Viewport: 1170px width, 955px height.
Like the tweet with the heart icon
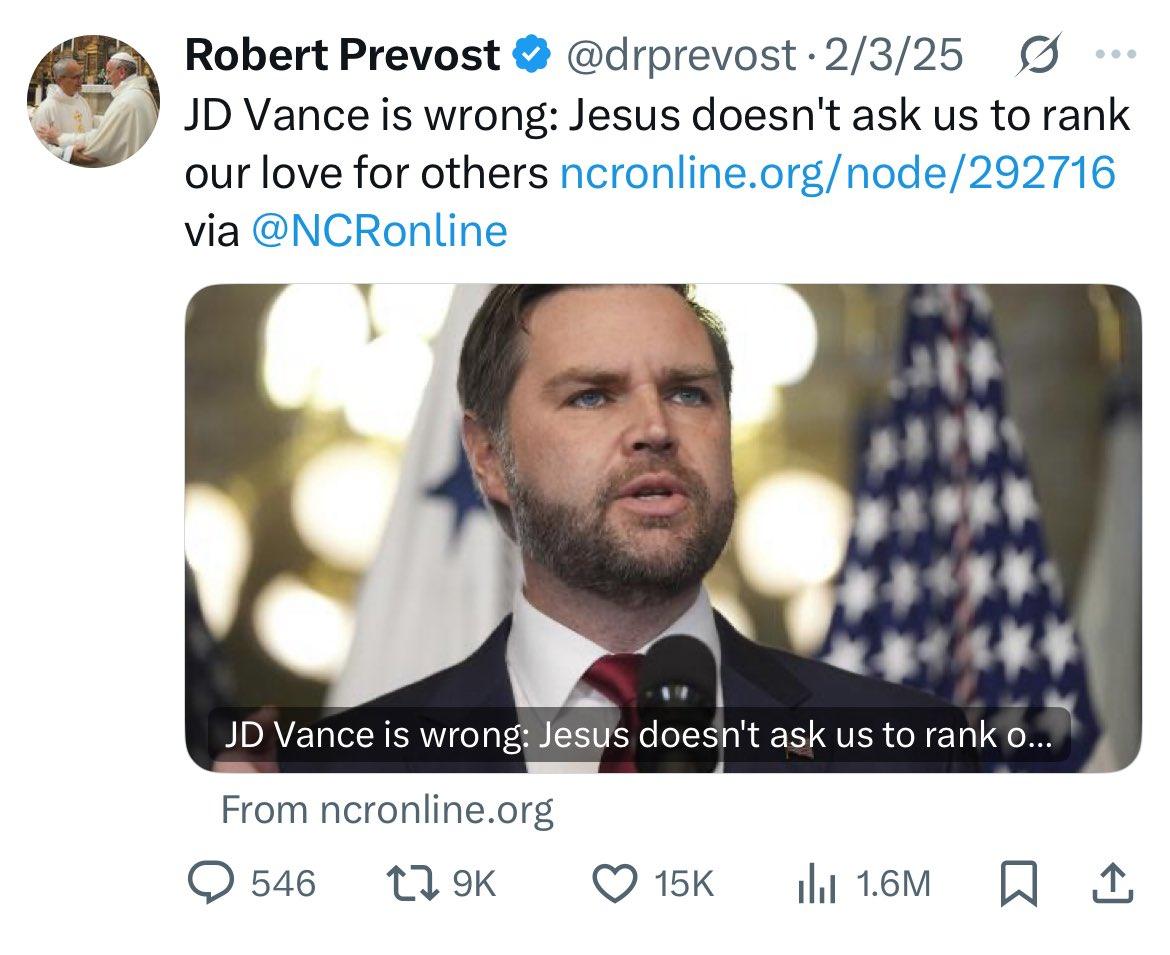pyautogui.click(x=615, y=881)
